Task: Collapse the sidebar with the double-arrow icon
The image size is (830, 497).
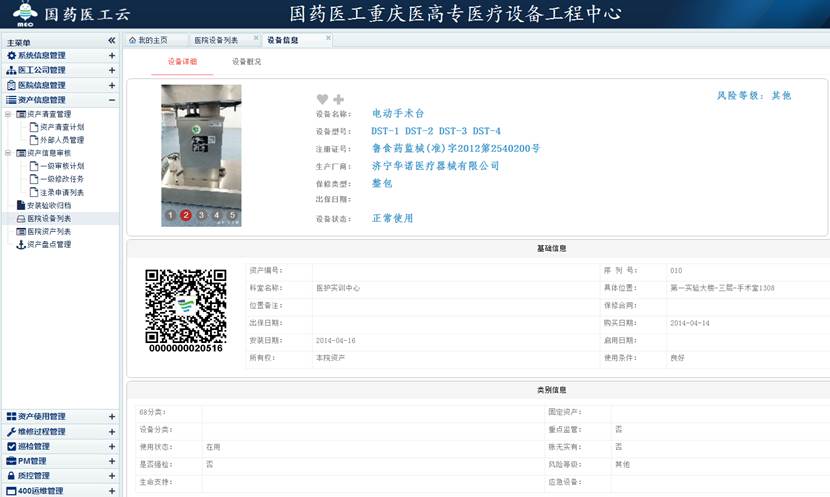Action: point(112,41)
